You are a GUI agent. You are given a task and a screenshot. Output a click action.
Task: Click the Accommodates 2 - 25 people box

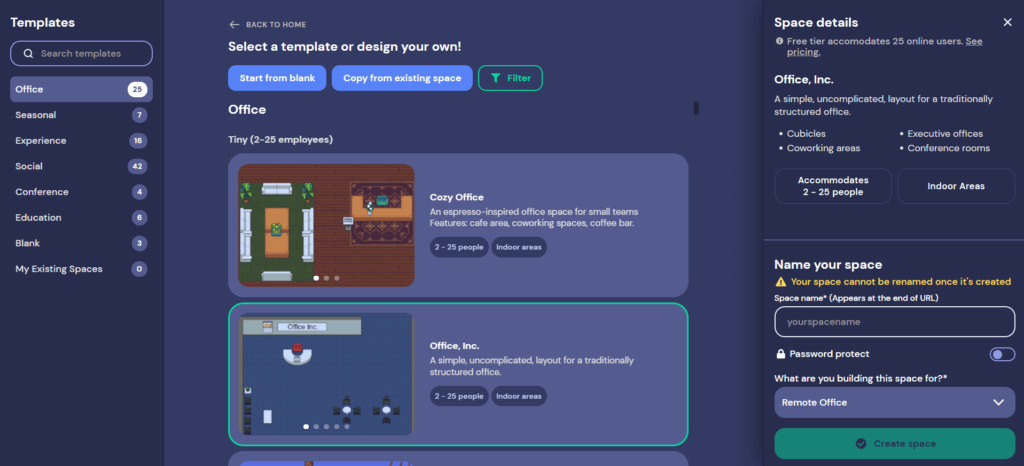click(x=833, y=186)
